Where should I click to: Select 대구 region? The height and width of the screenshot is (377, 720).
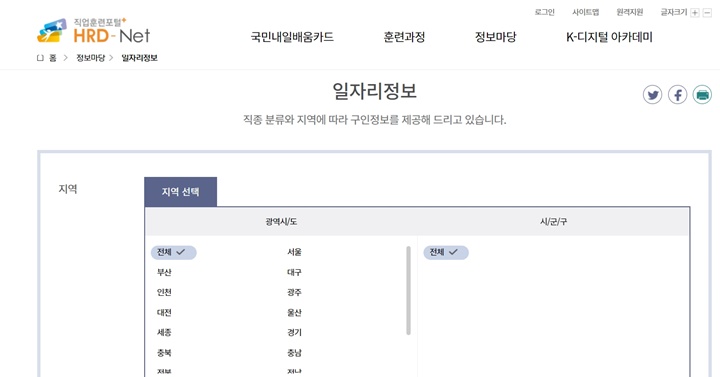pyautogui.click(x=294, y=272)
